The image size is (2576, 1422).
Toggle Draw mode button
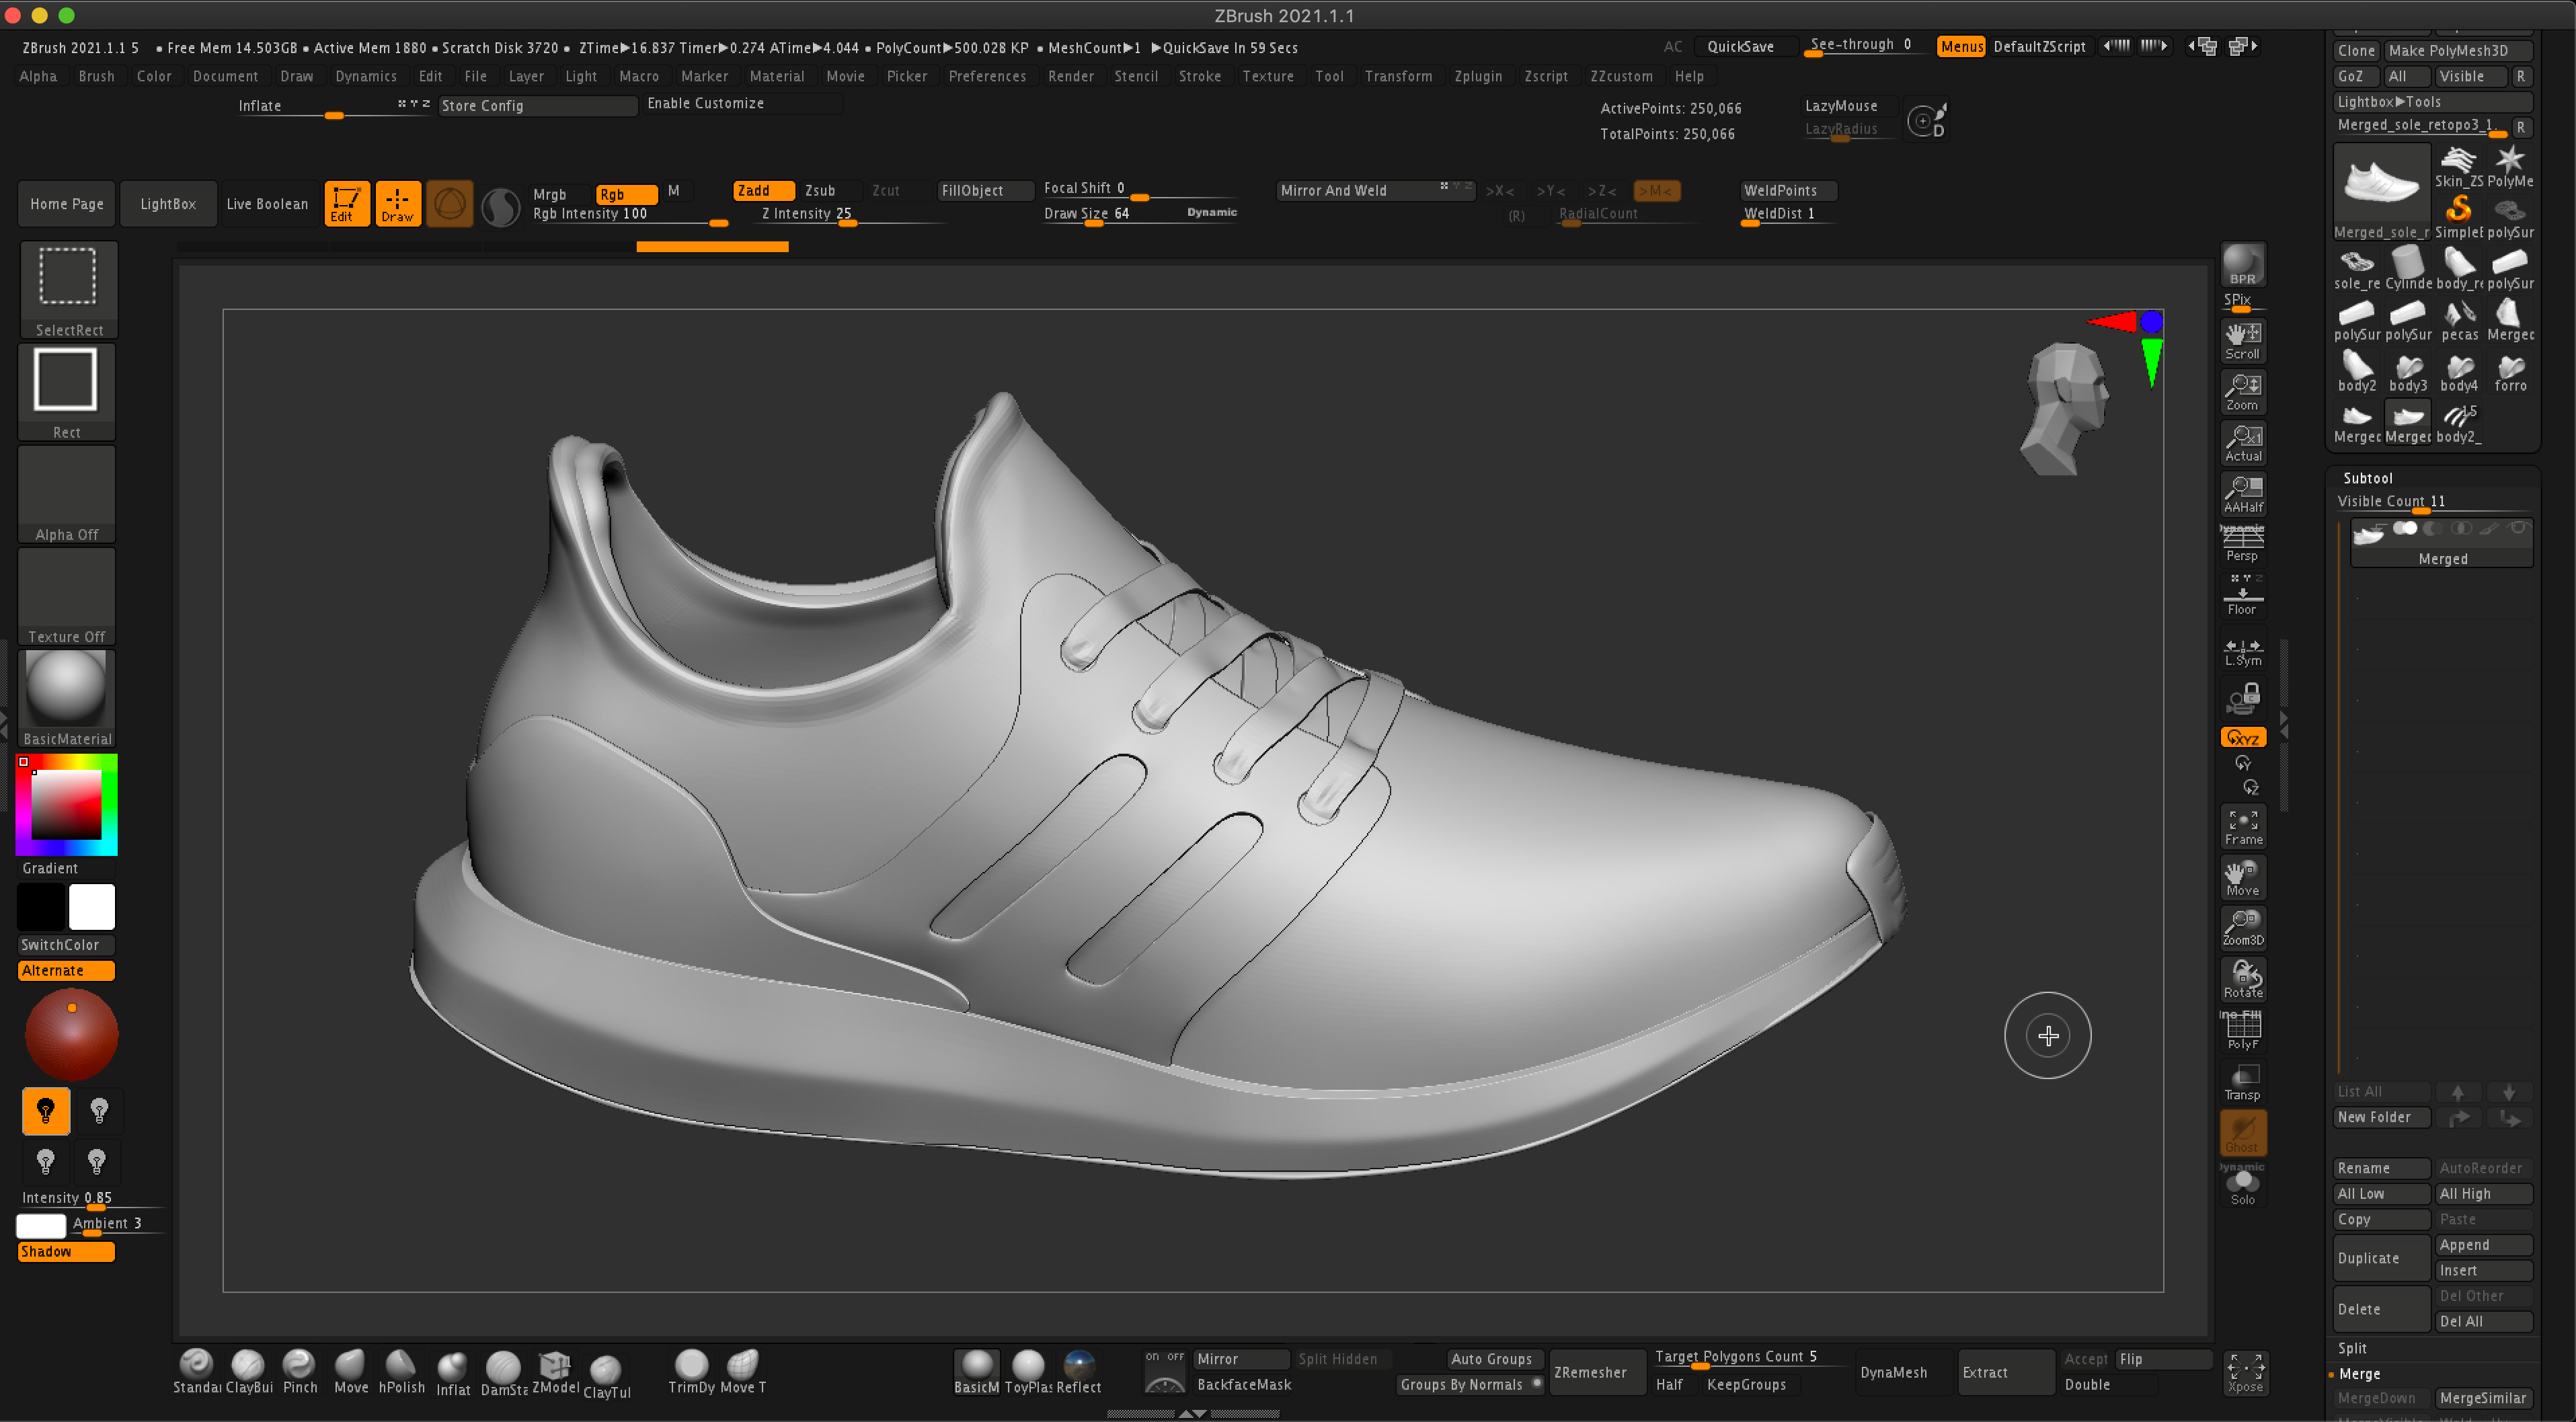397,204
